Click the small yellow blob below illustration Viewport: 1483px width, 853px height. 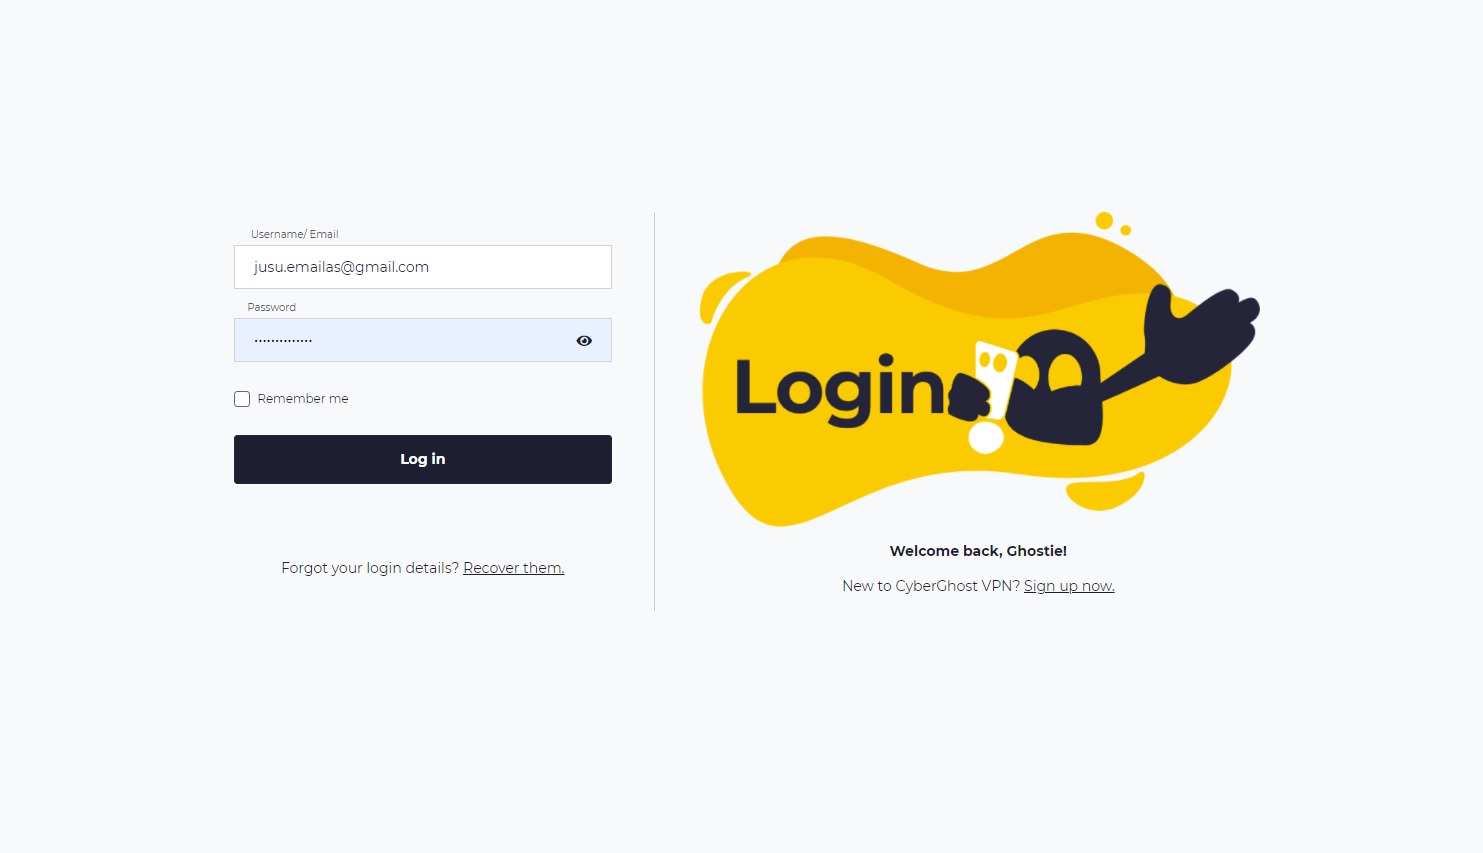[1105, 491]
